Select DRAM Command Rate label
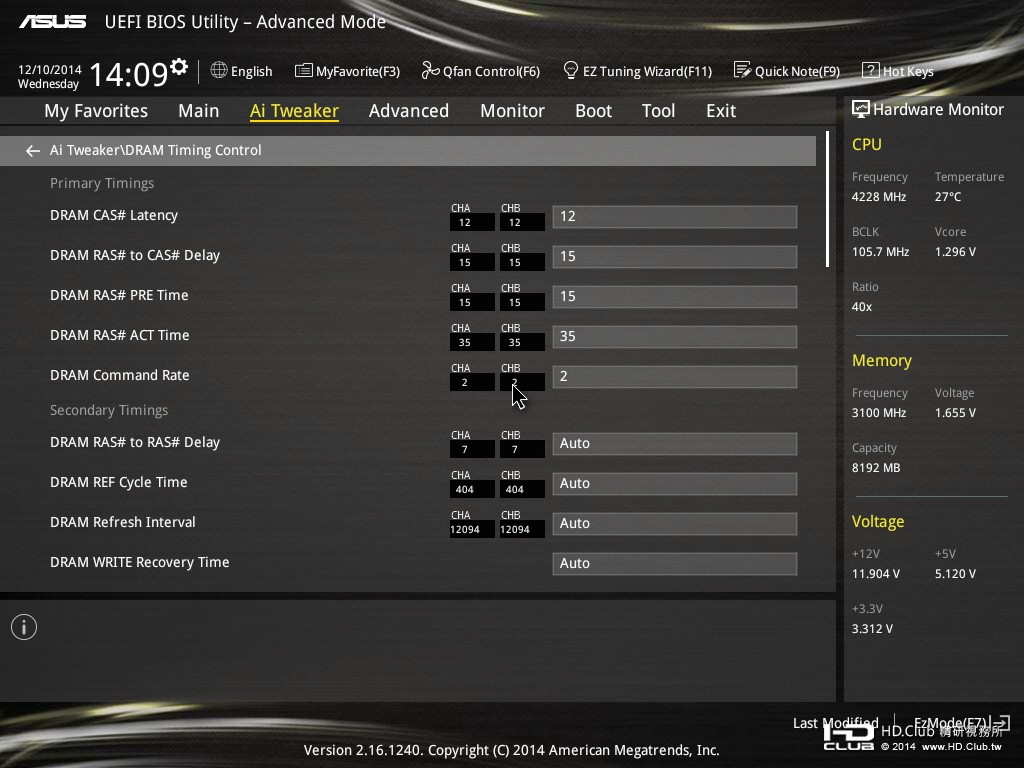Image resolution: width=1024 pixels, height=768 pixels. [120, 376]
